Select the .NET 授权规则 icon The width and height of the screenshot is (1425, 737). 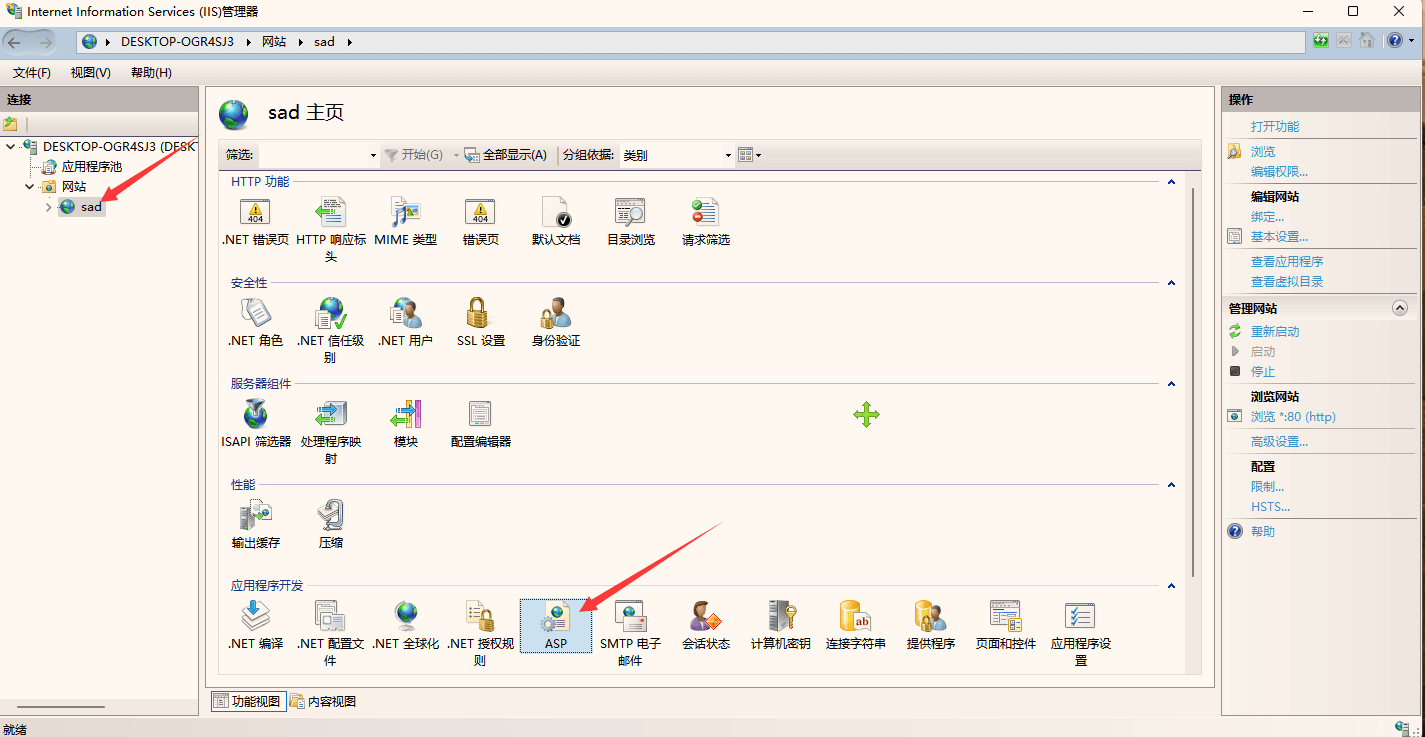[x=480, y=634]
